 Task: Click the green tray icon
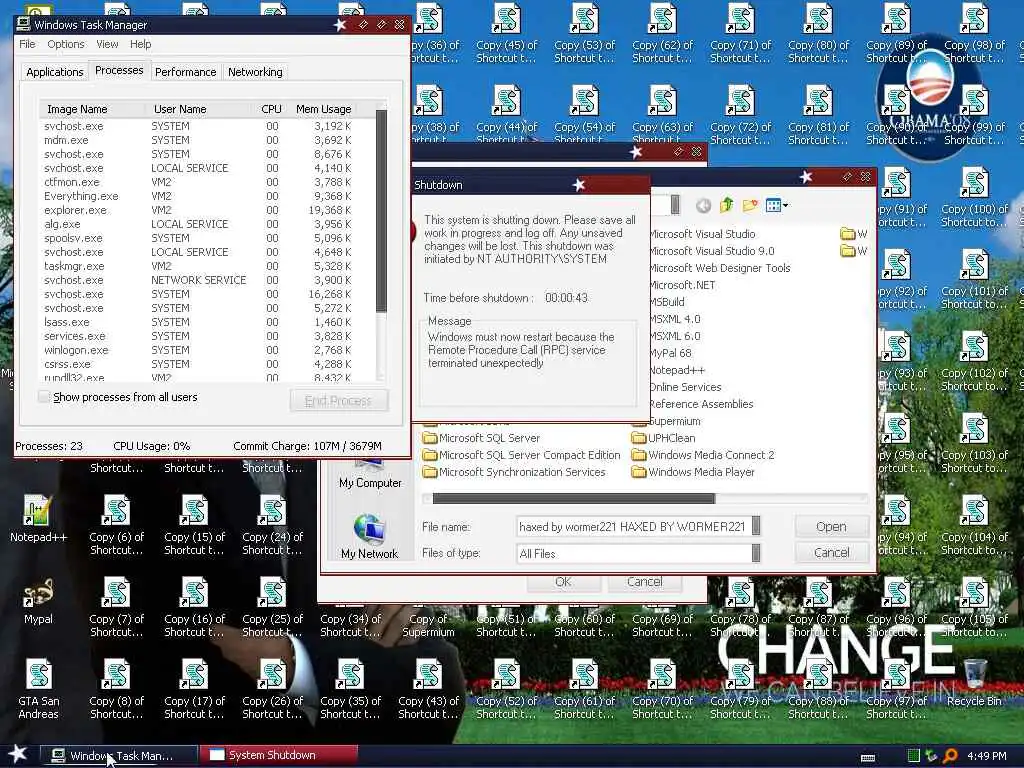point(913,756)
